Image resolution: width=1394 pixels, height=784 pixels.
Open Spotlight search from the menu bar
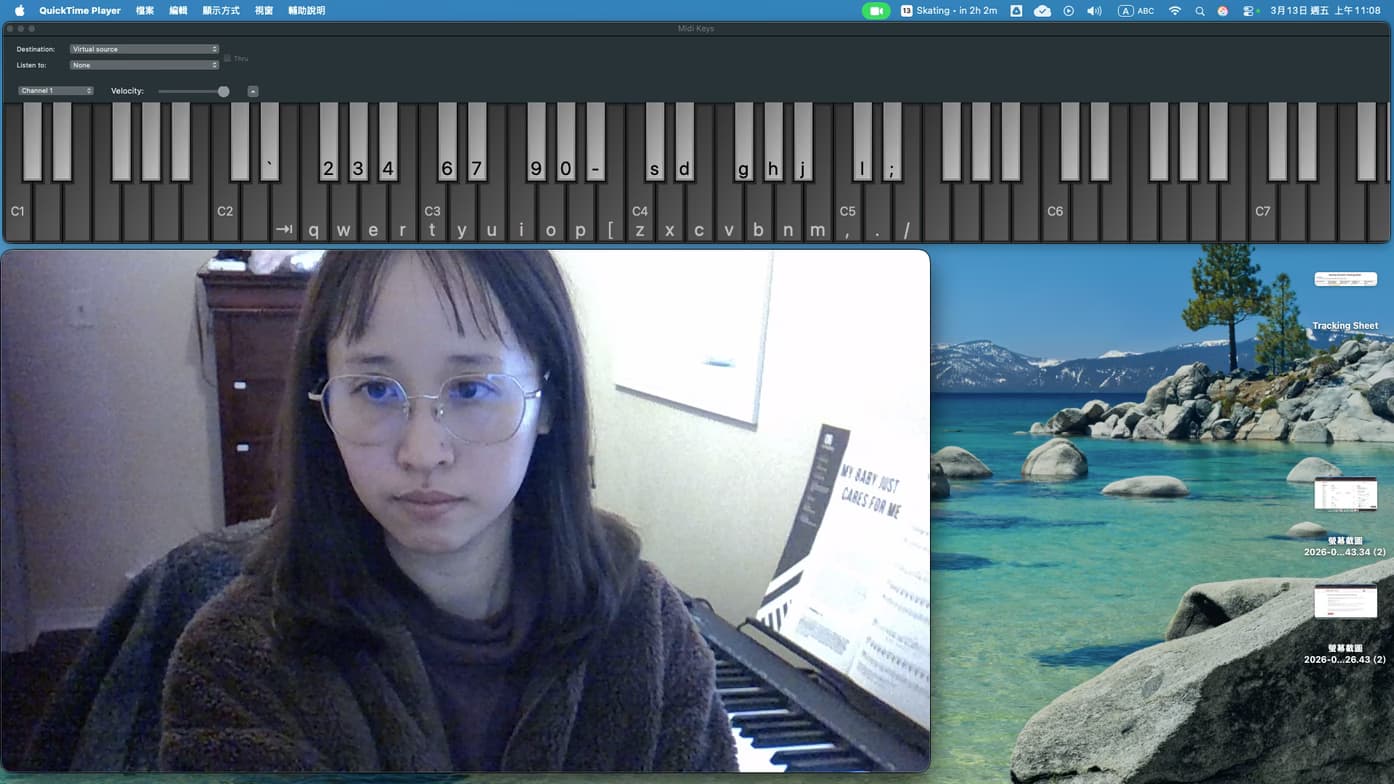click(1200, 10)
